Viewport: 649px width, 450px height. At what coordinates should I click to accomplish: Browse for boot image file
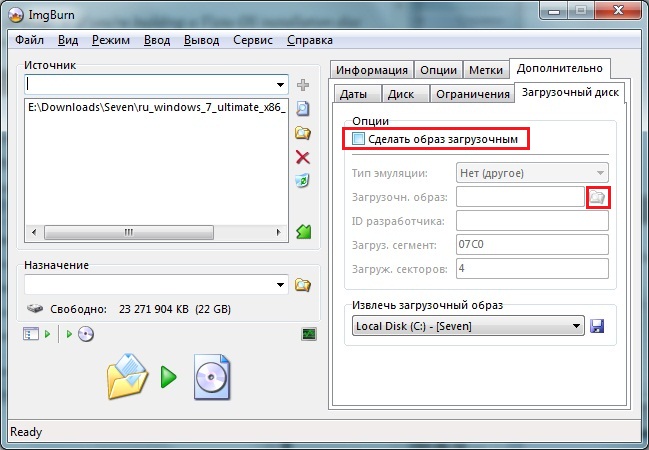pos(597,197)
